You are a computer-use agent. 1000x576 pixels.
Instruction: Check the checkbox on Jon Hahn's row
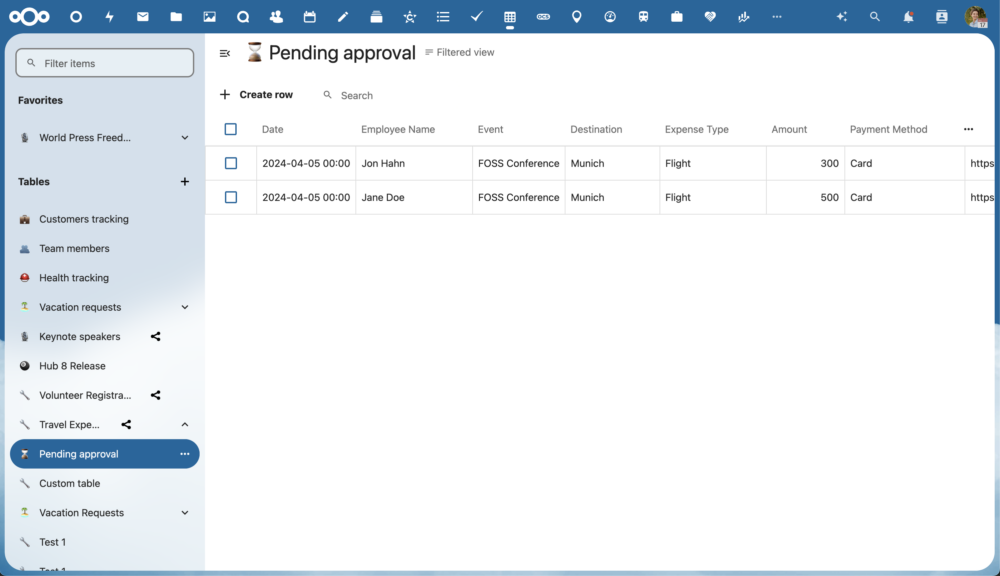(231, 163)
